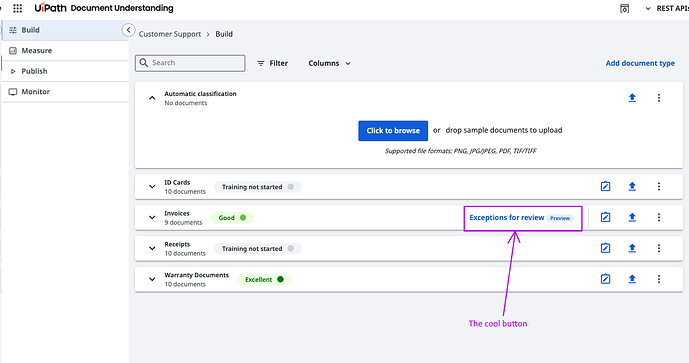The width and height of the screenshot is (689, 363).
Task: Upload documents to Receipts
Action: tap(632, 248)
